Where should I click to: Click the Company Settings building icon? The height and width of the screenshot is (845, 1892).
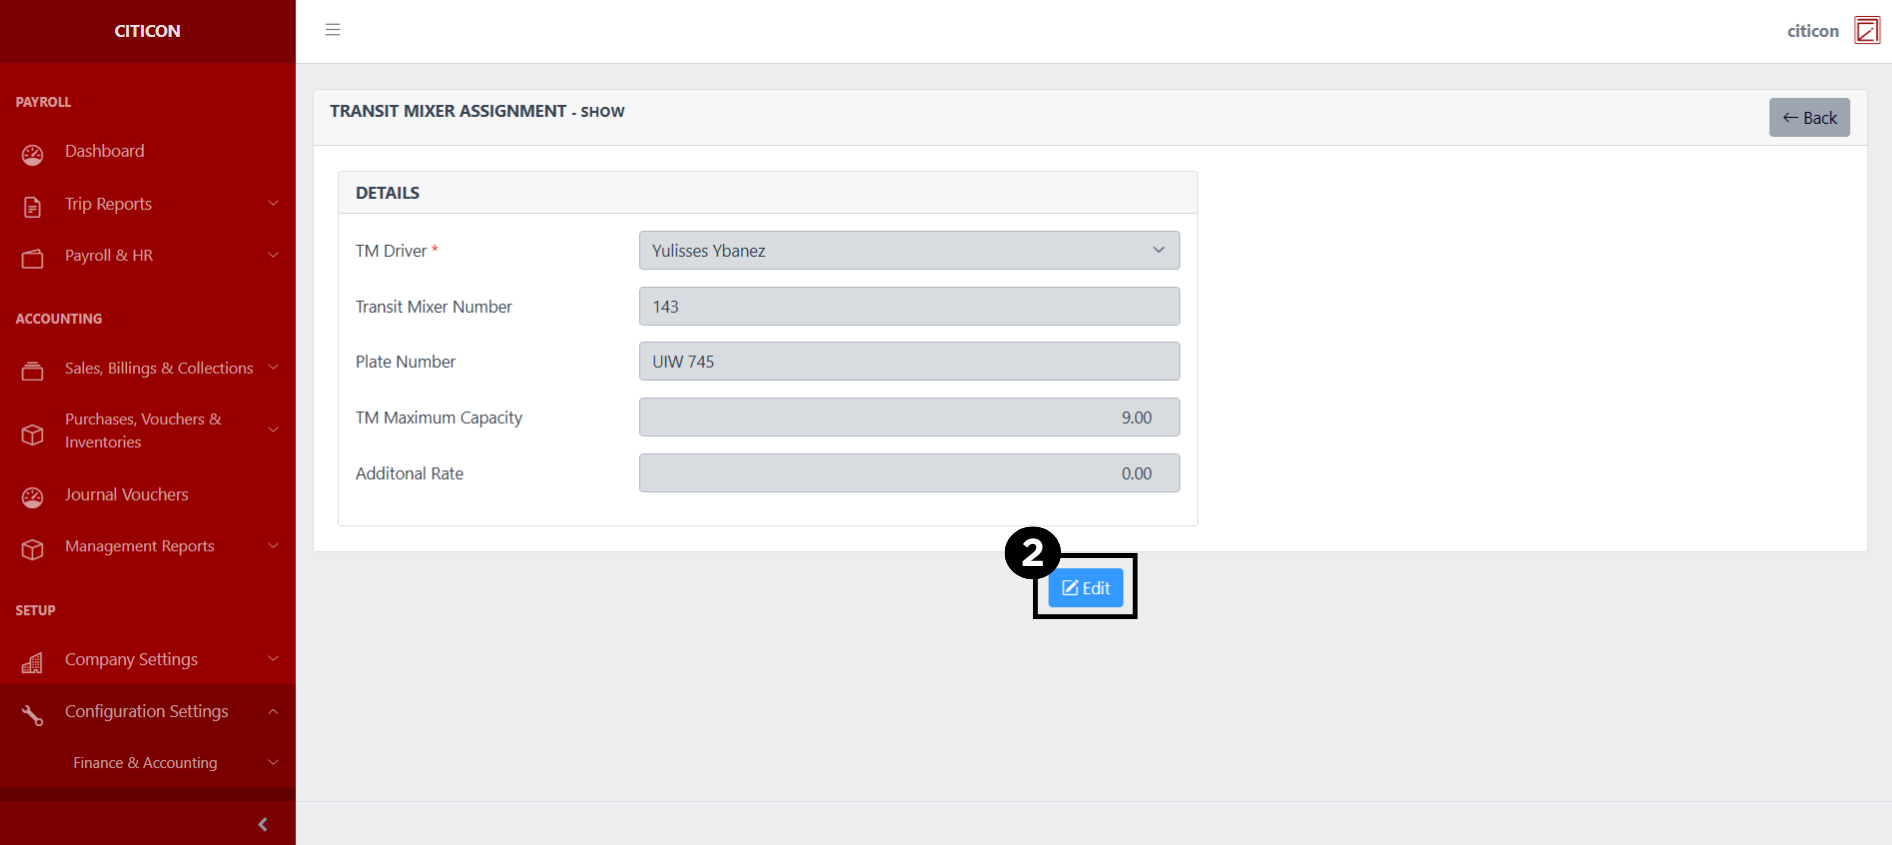pos(33,662)
